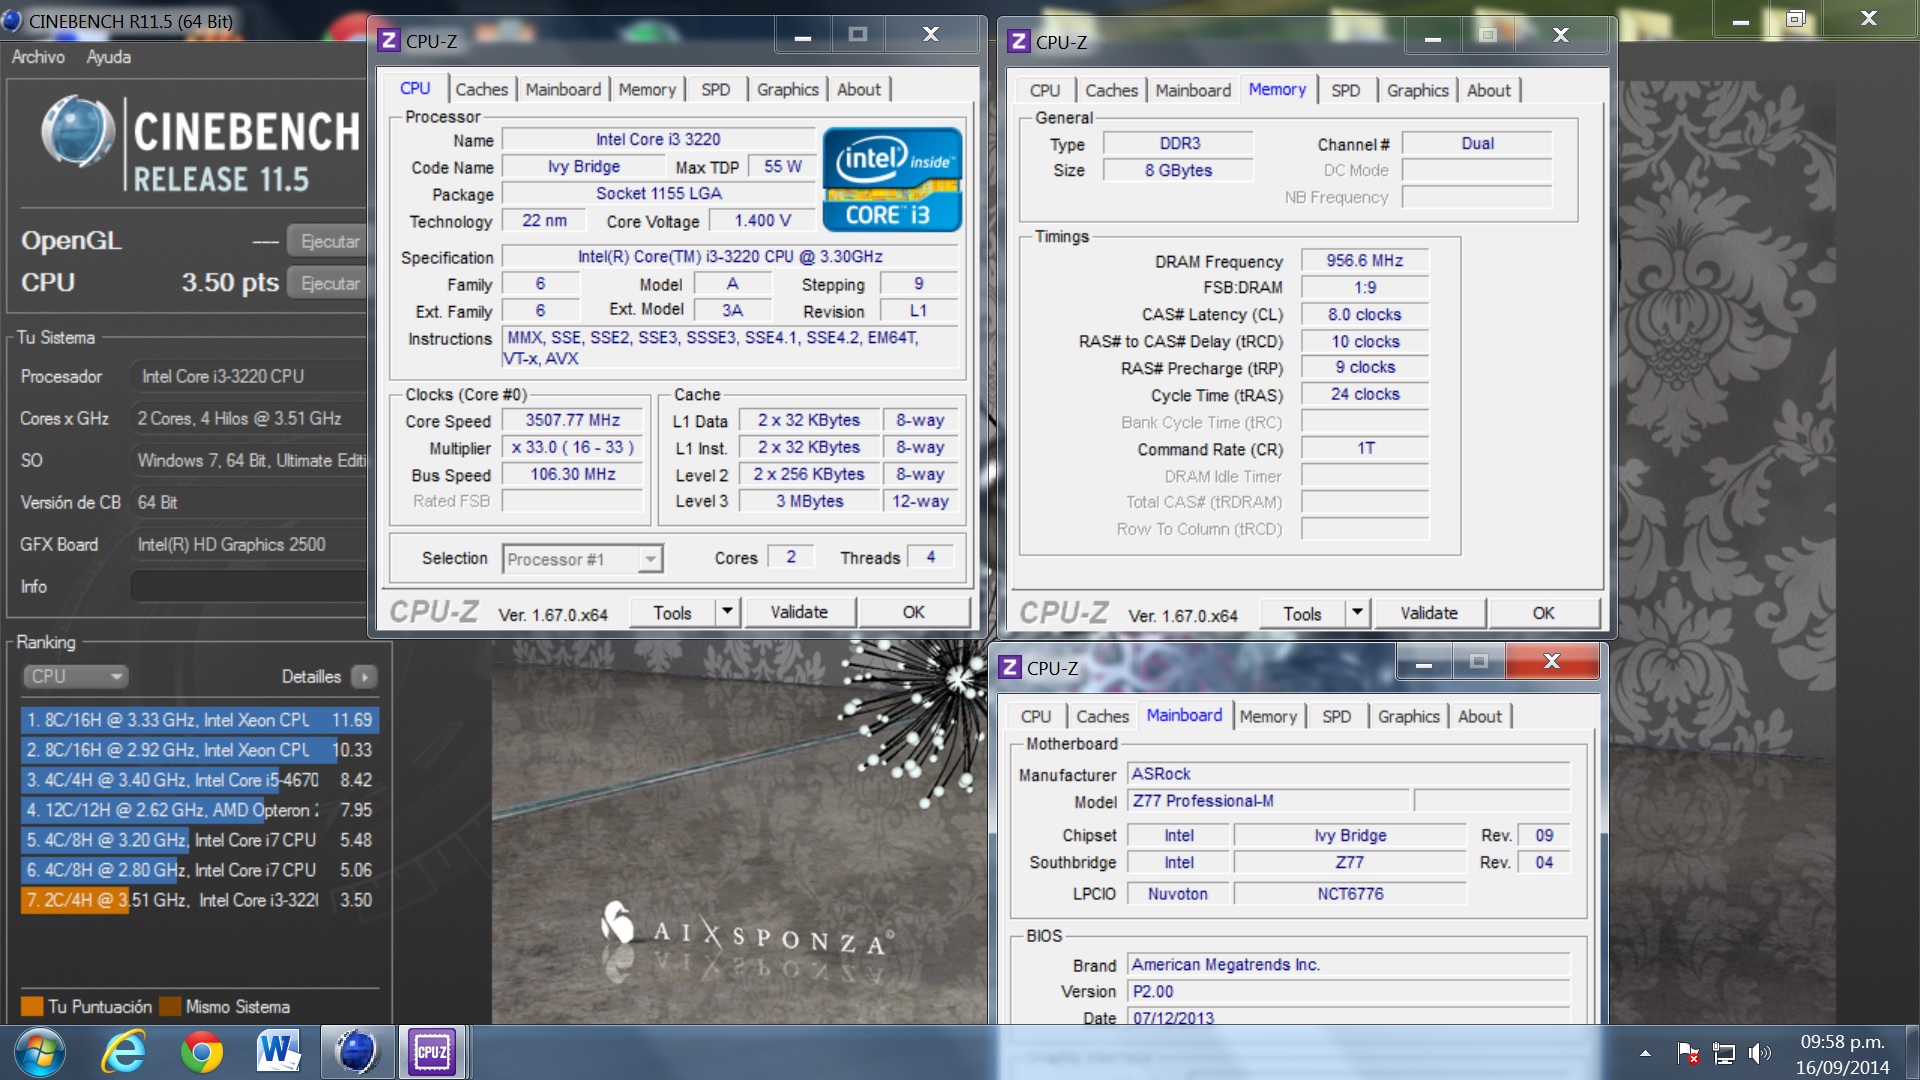Screen dimensions: 1920x1080
Task: Click Z icon in Mainboard CPU-Z title bar
Action: [1010, 667]
